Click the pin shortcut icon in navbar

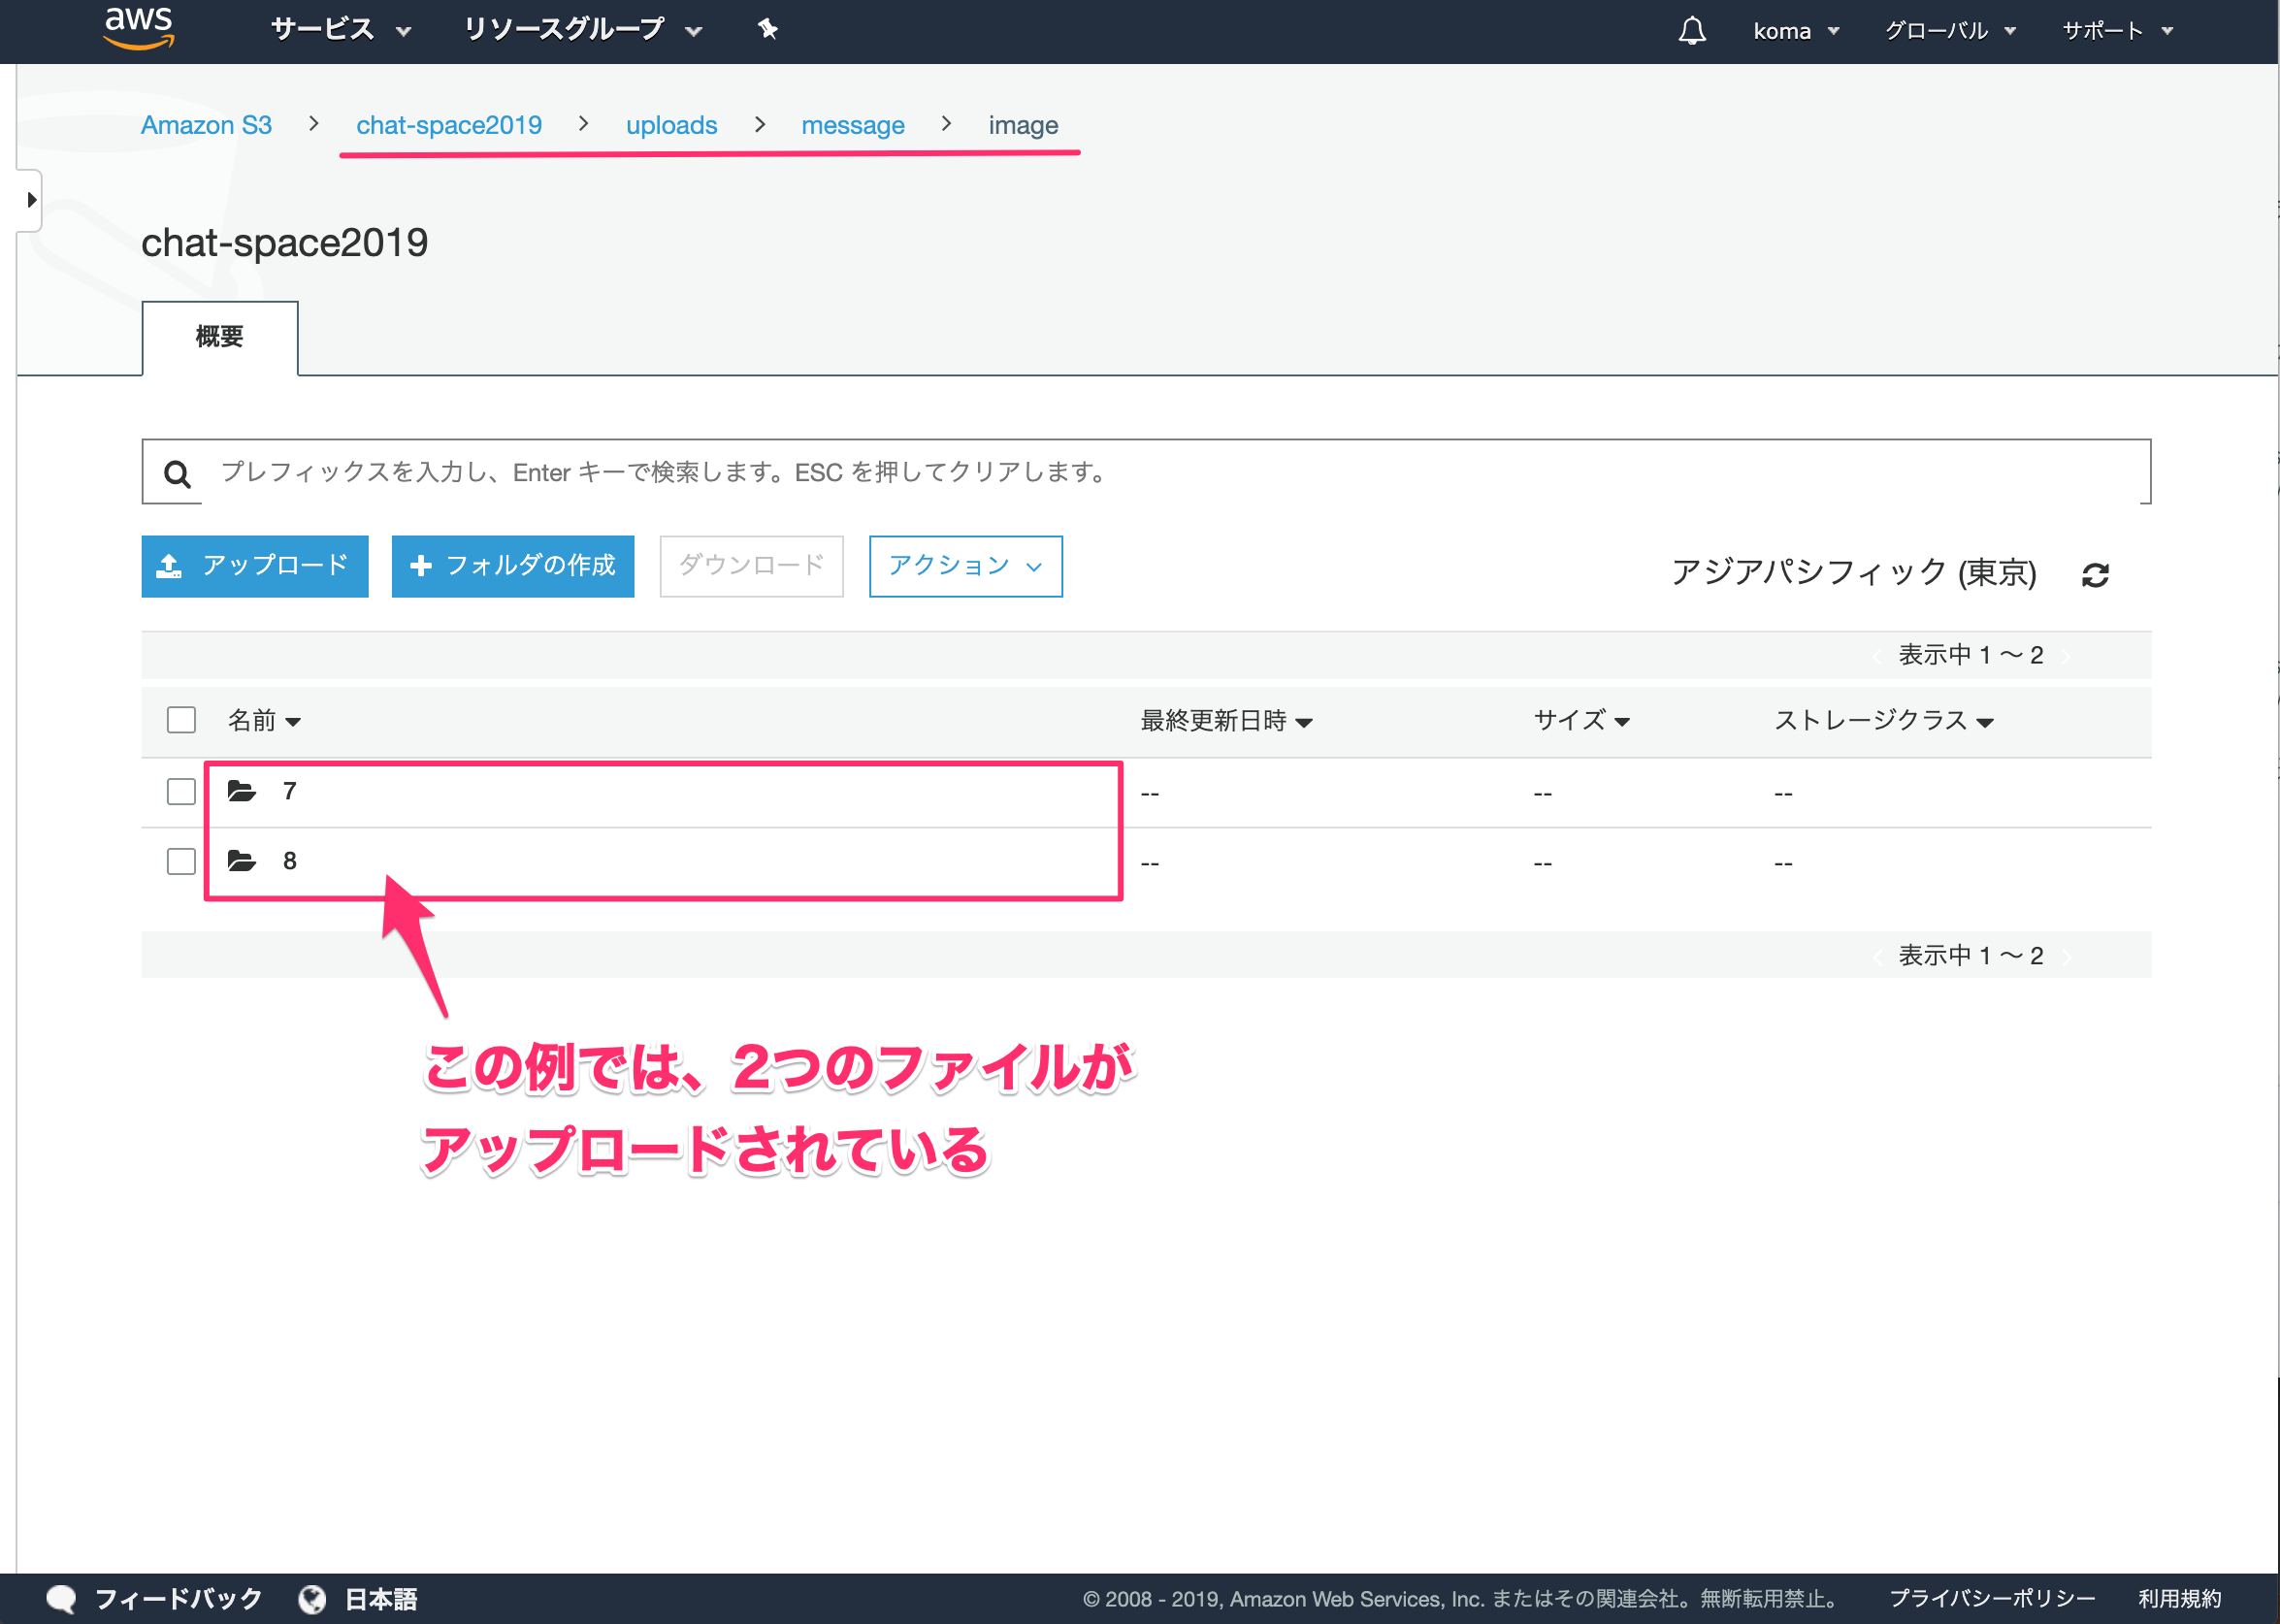click(767, 29)
